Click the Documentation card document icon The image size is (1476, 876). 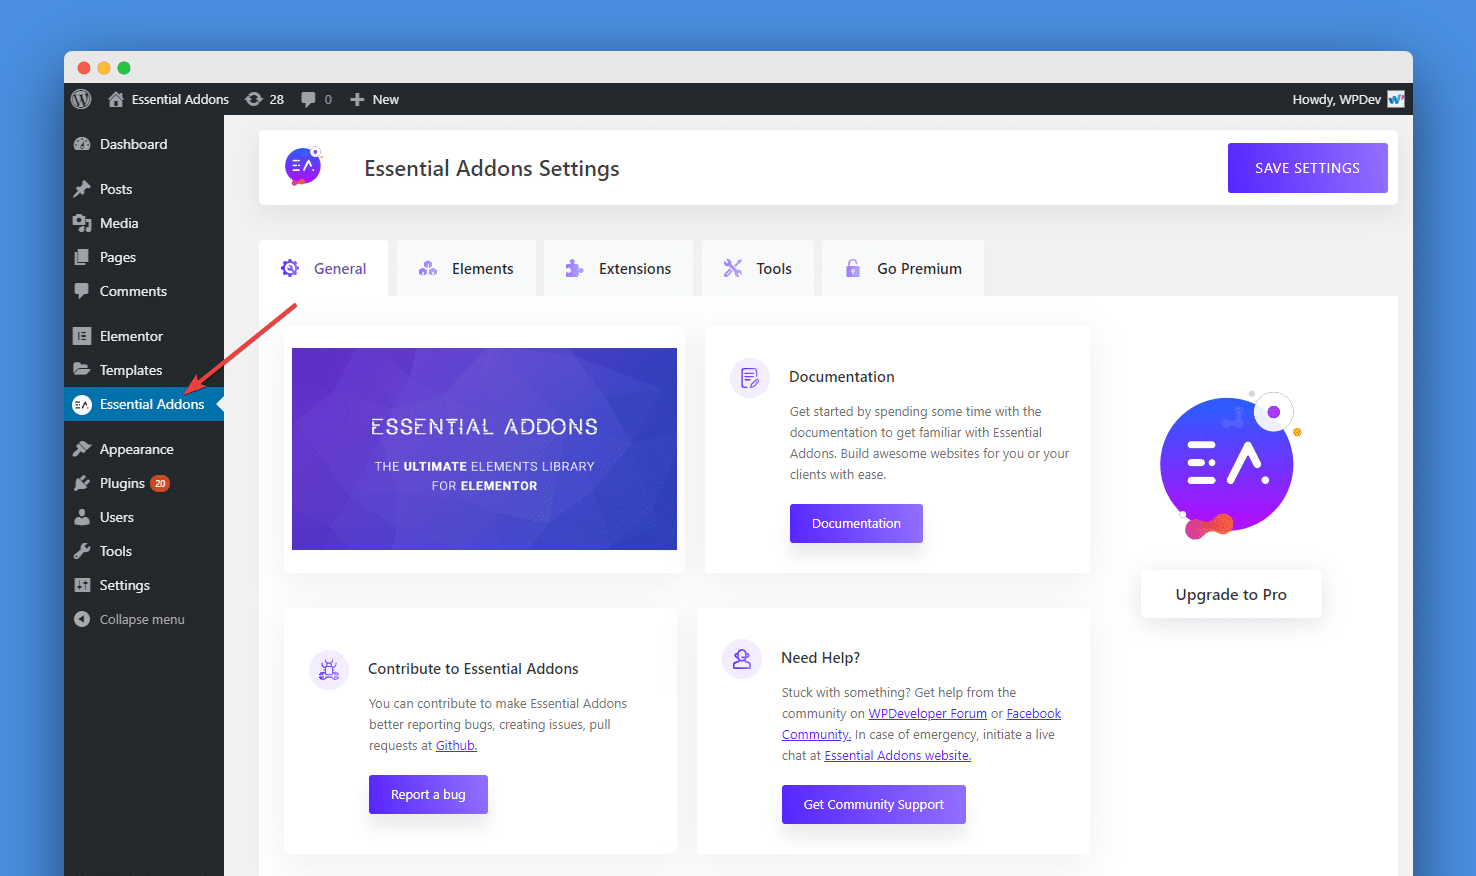click(x=750, y=378)
